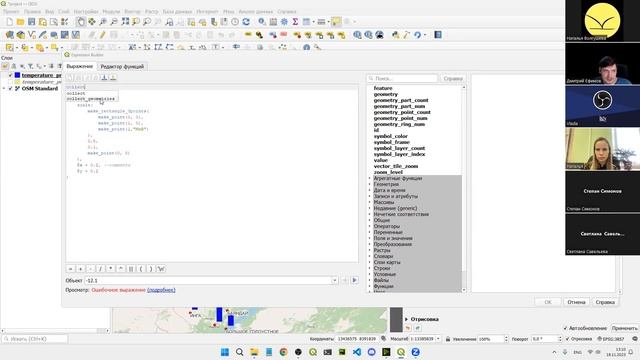The image size is (640, 360).
Task: Click the blue import expressions icon
Action: click(x=104, y=77)
